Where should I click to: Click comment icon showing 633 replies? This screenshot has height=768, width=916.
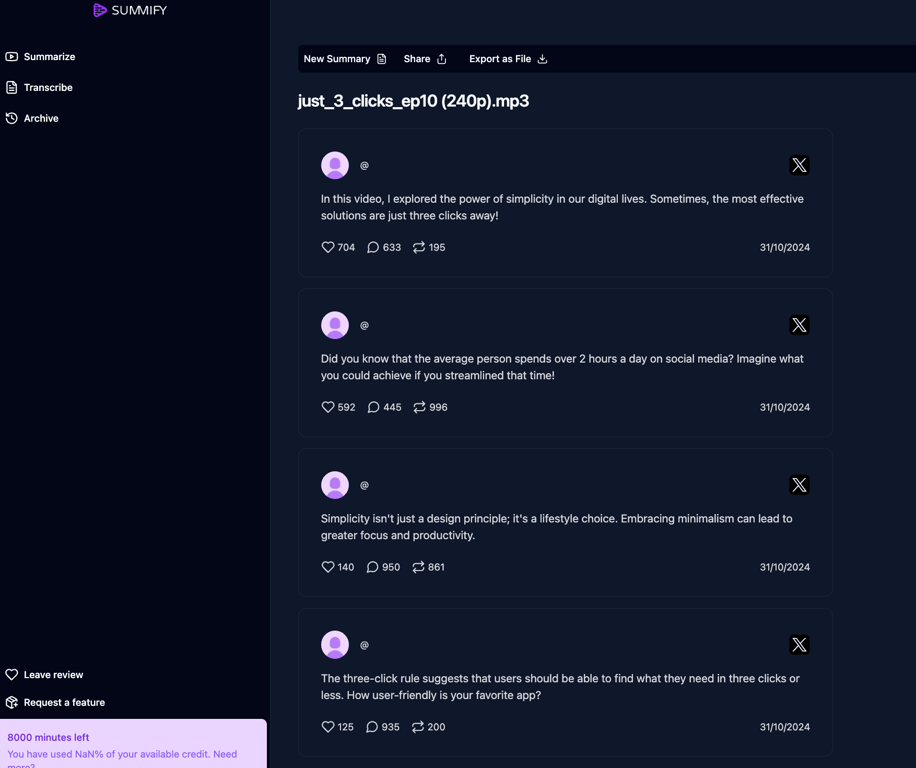373,247
